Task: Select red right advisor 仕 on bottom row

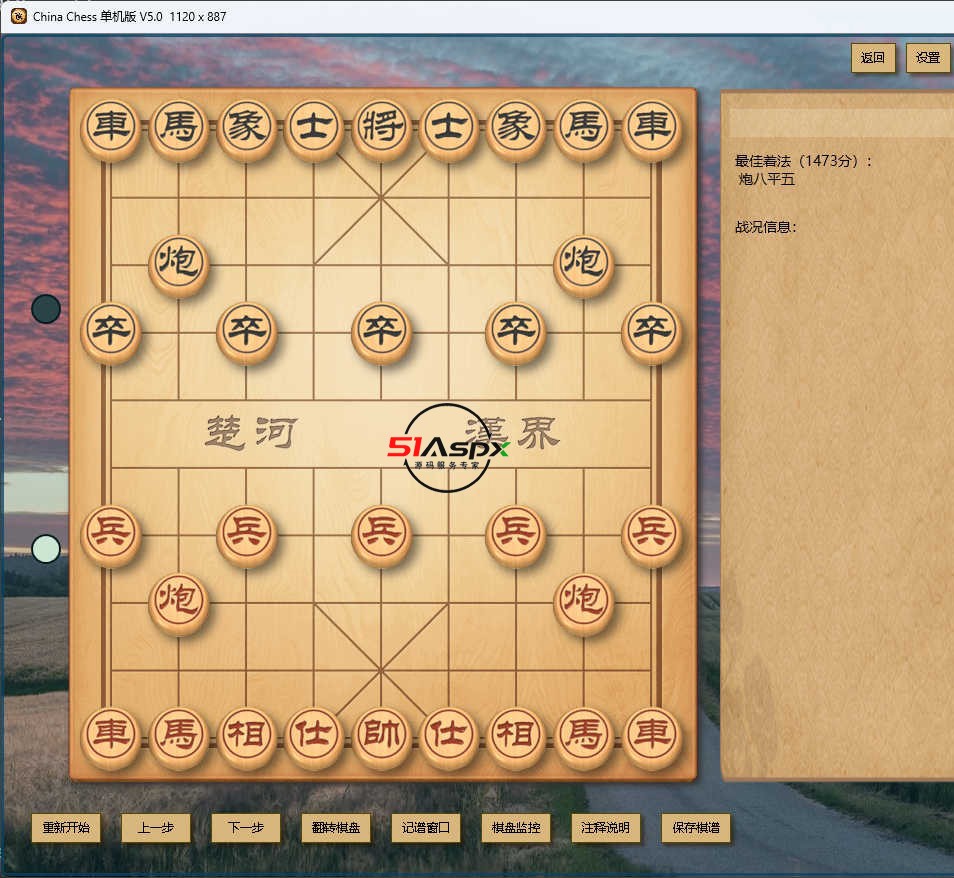Action: click(x=448, y=736)
